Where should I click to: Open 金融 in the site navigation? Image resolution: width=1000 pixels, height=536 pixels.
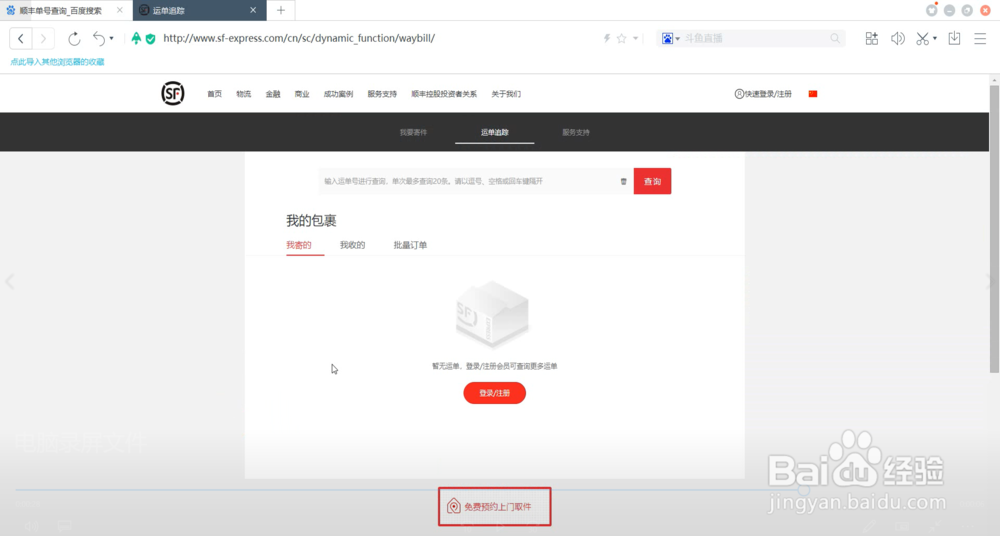[x=273, y=94]
